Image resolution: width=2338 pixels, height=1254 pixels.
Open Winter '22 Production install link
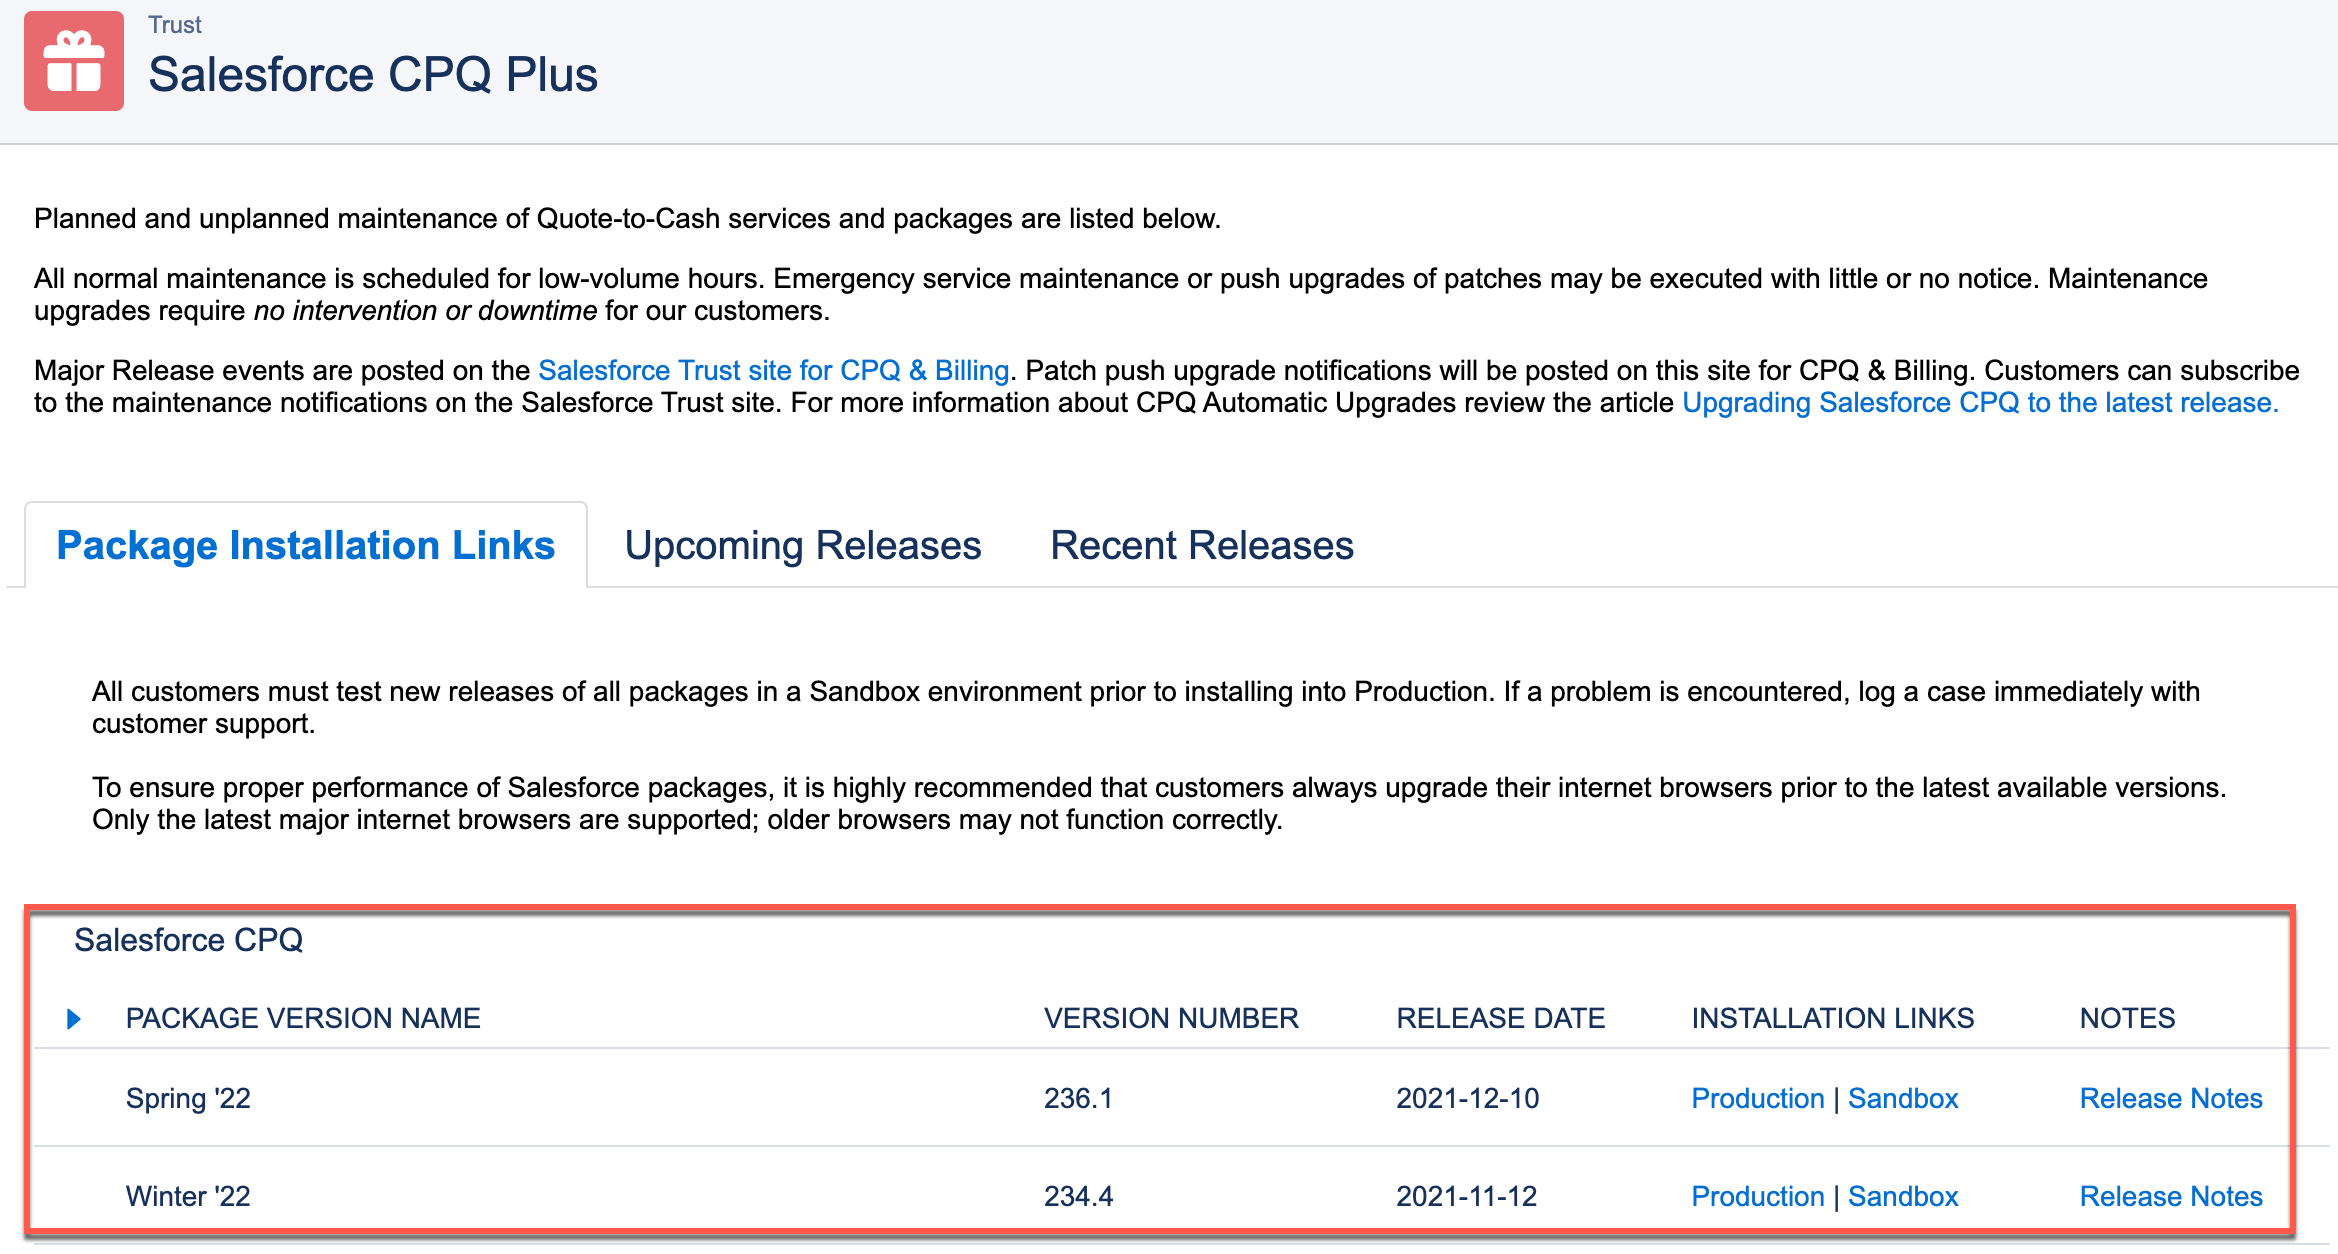1758,1196
